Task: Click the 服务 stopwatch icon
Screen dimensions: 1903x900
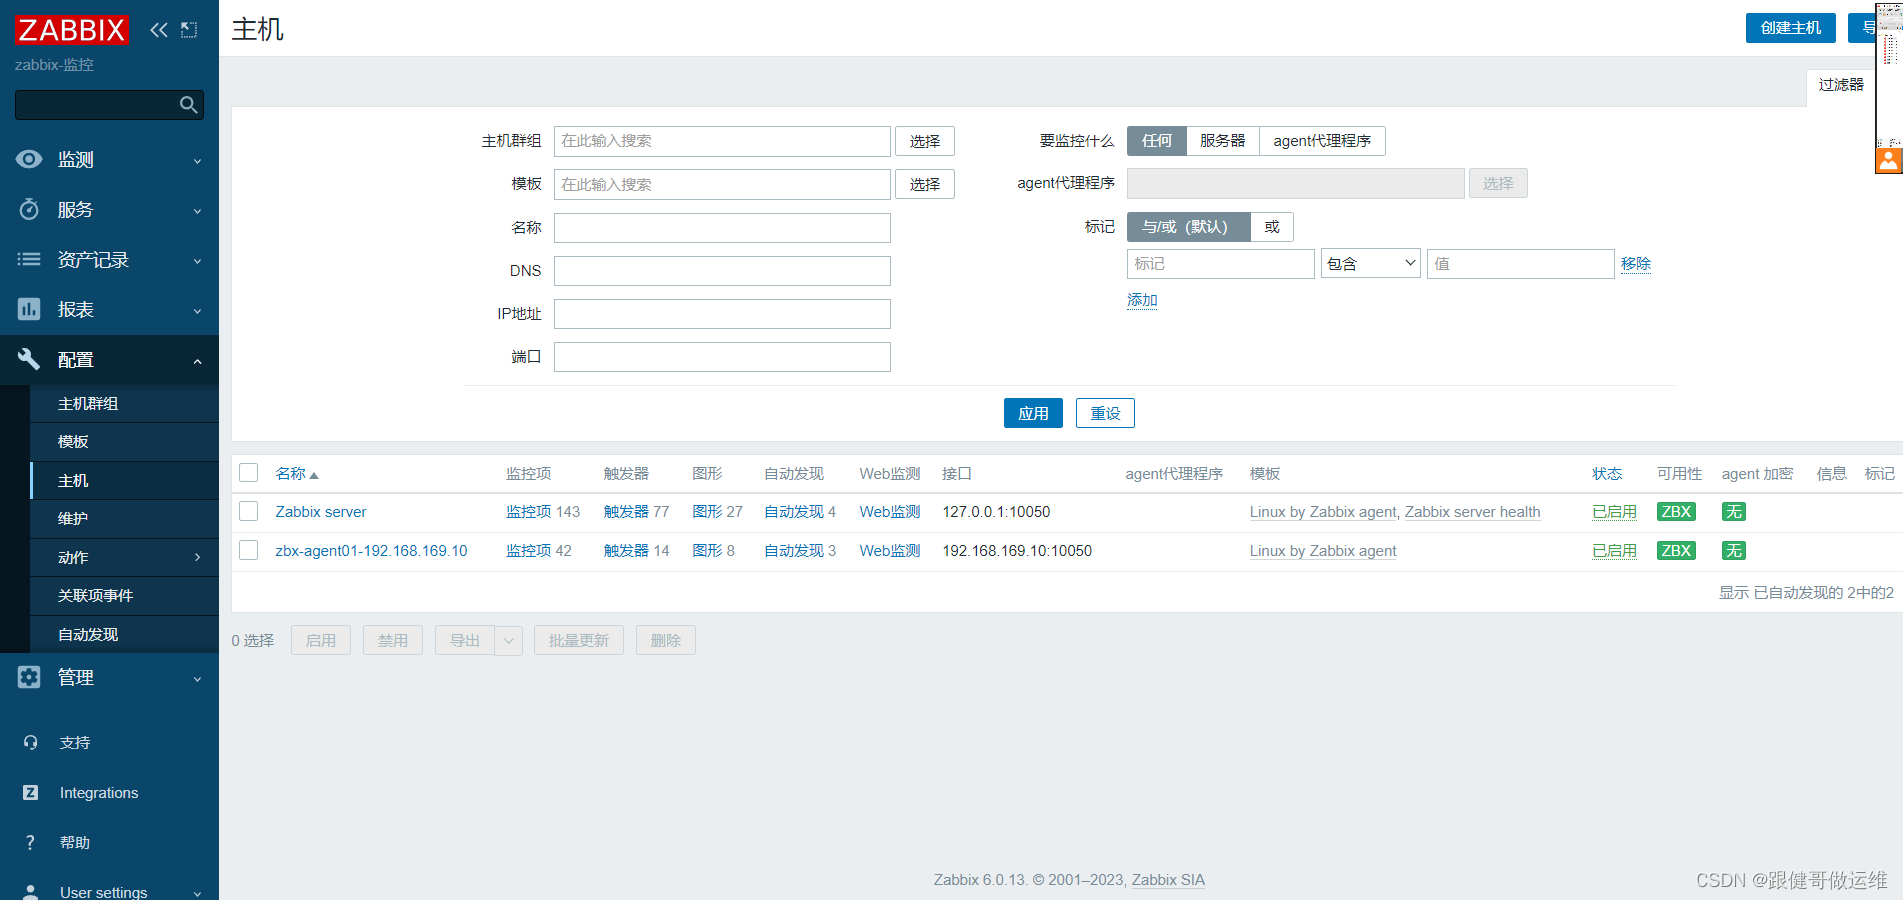Action: pyautogui.click(x=29, y=209)
